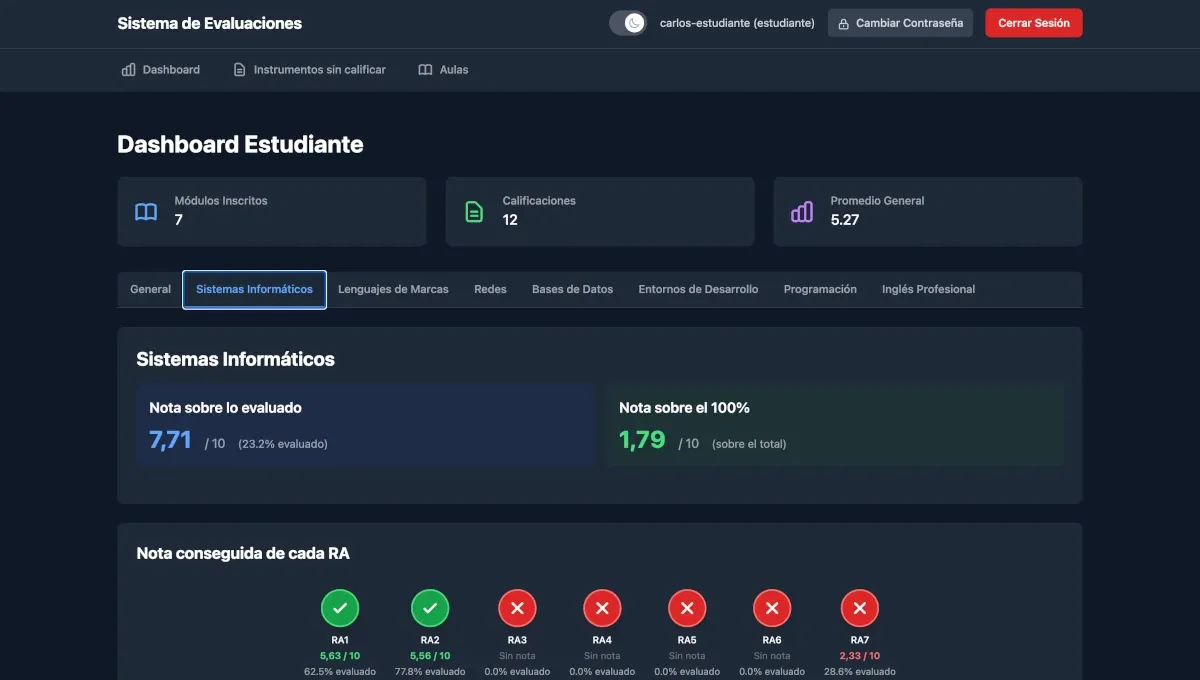Image resolution: width=1200 pixels, height=680 pixels.
Task: Click the 62.5% evaluado progress label under RA1
Action: (340, 671)
